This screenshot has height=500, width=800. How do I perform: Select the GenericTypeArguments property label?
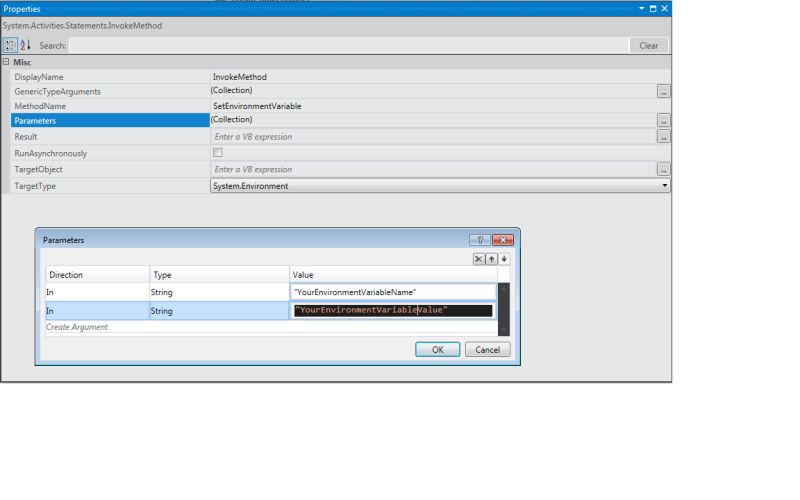(x=57, y=91)
